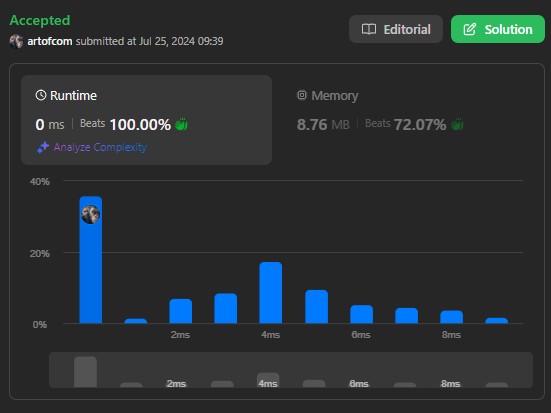
Task: Click clapping hands icon beside 72.07%
Action: pos(457,124)
